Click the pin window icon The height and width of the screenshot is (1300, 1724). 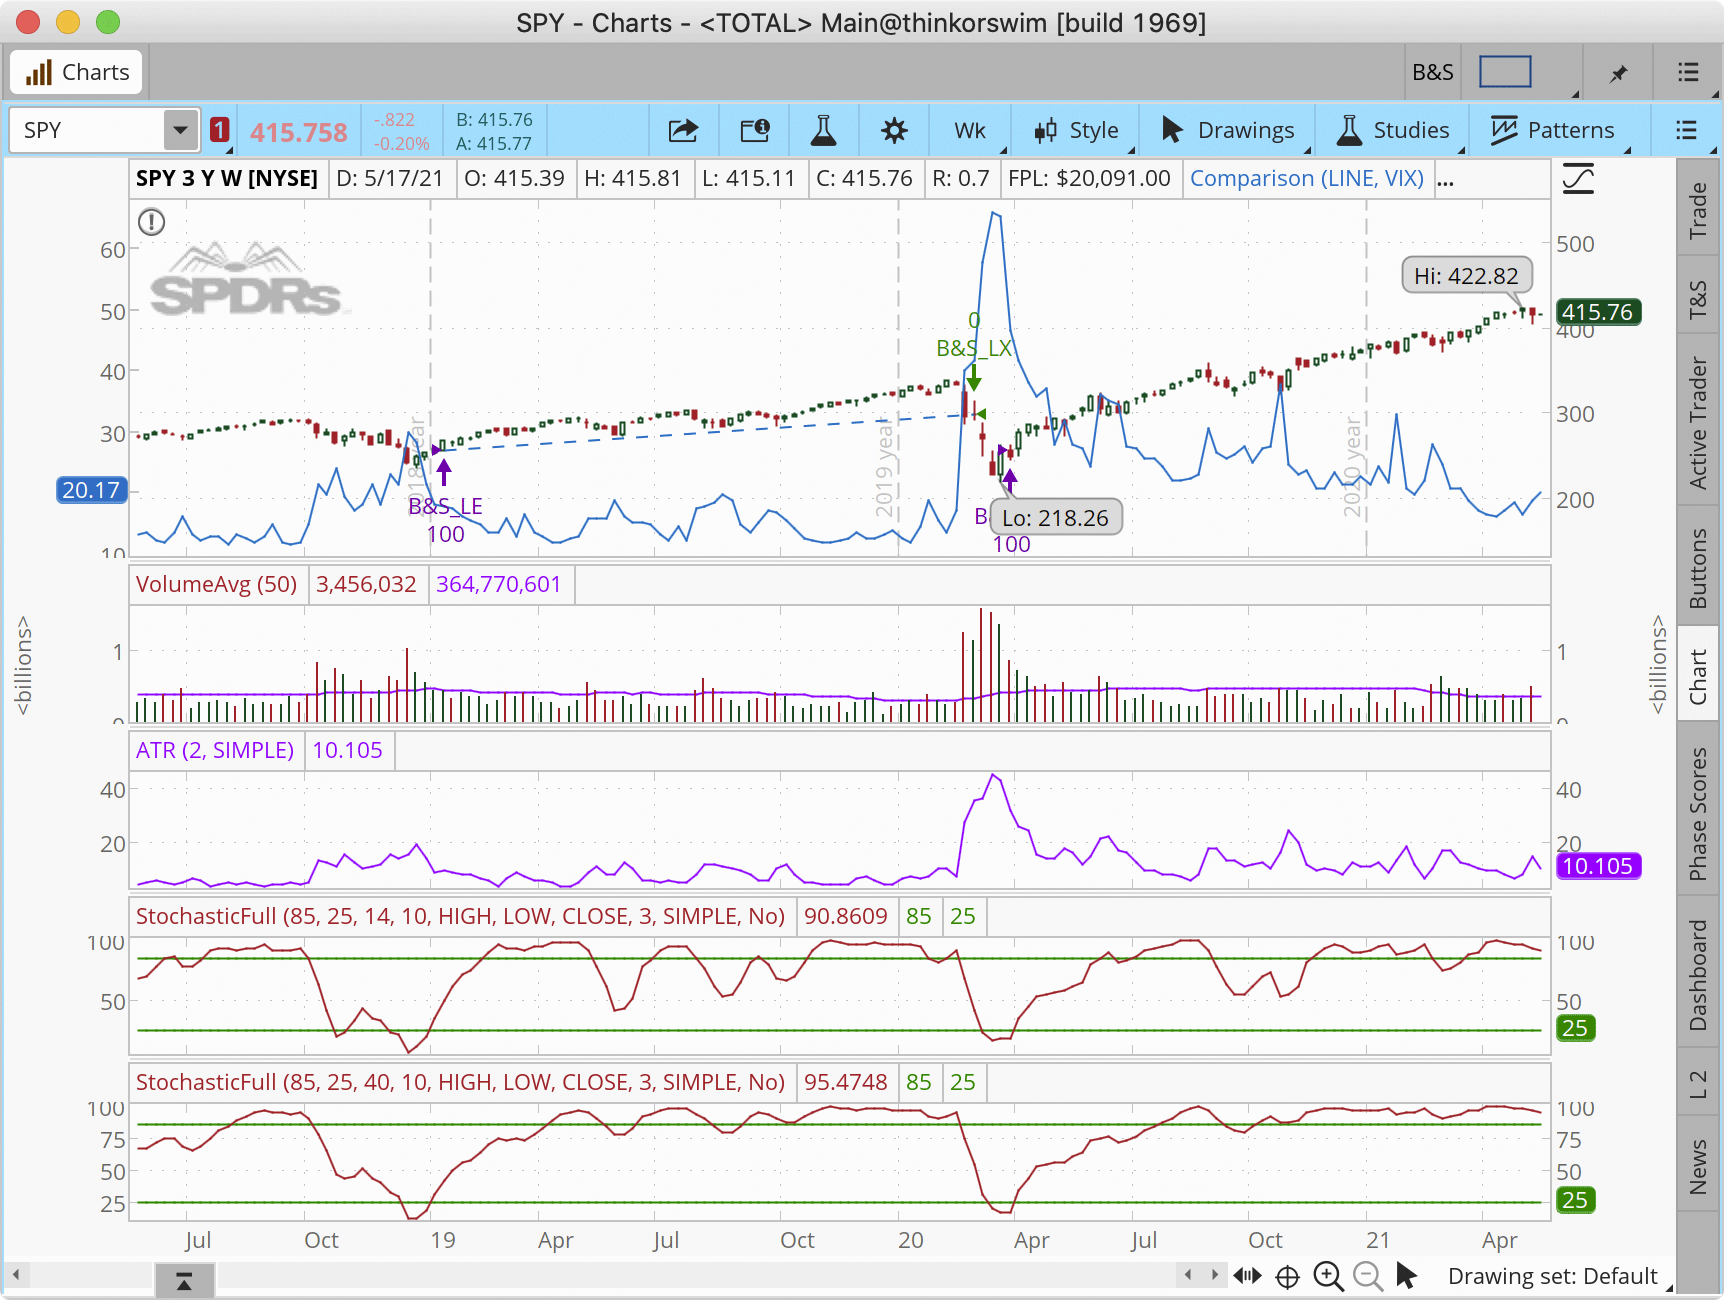tap(1618, 72)
